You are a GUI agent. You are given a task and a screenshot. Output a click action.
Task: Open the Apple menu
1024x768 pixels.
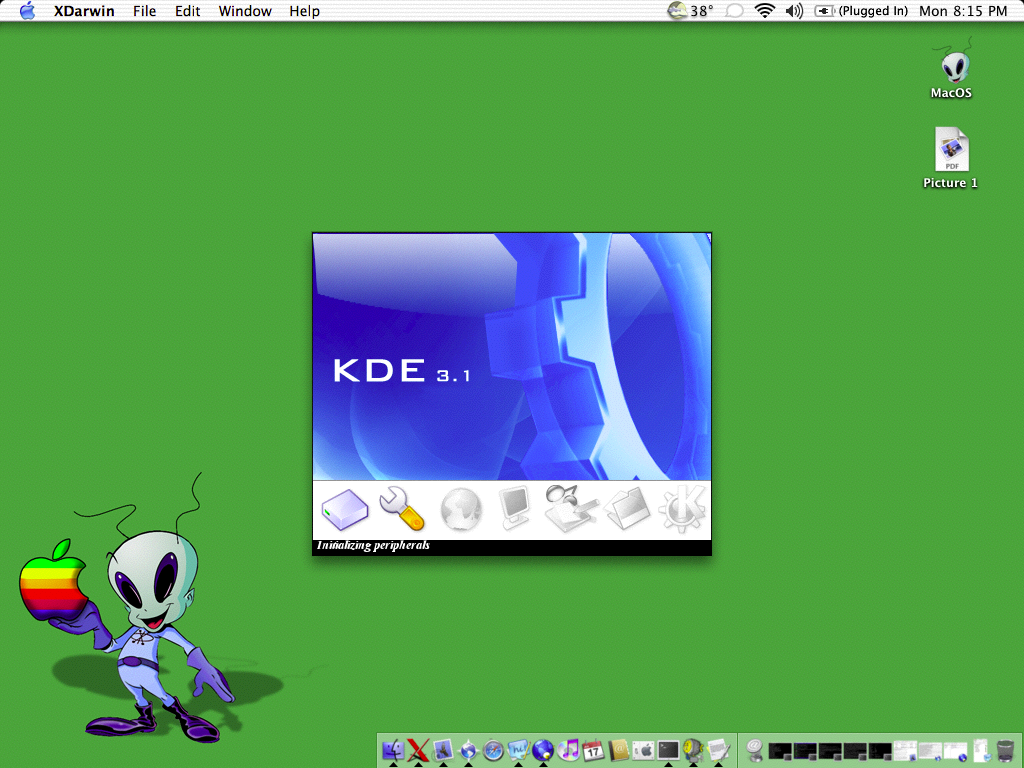27,10
